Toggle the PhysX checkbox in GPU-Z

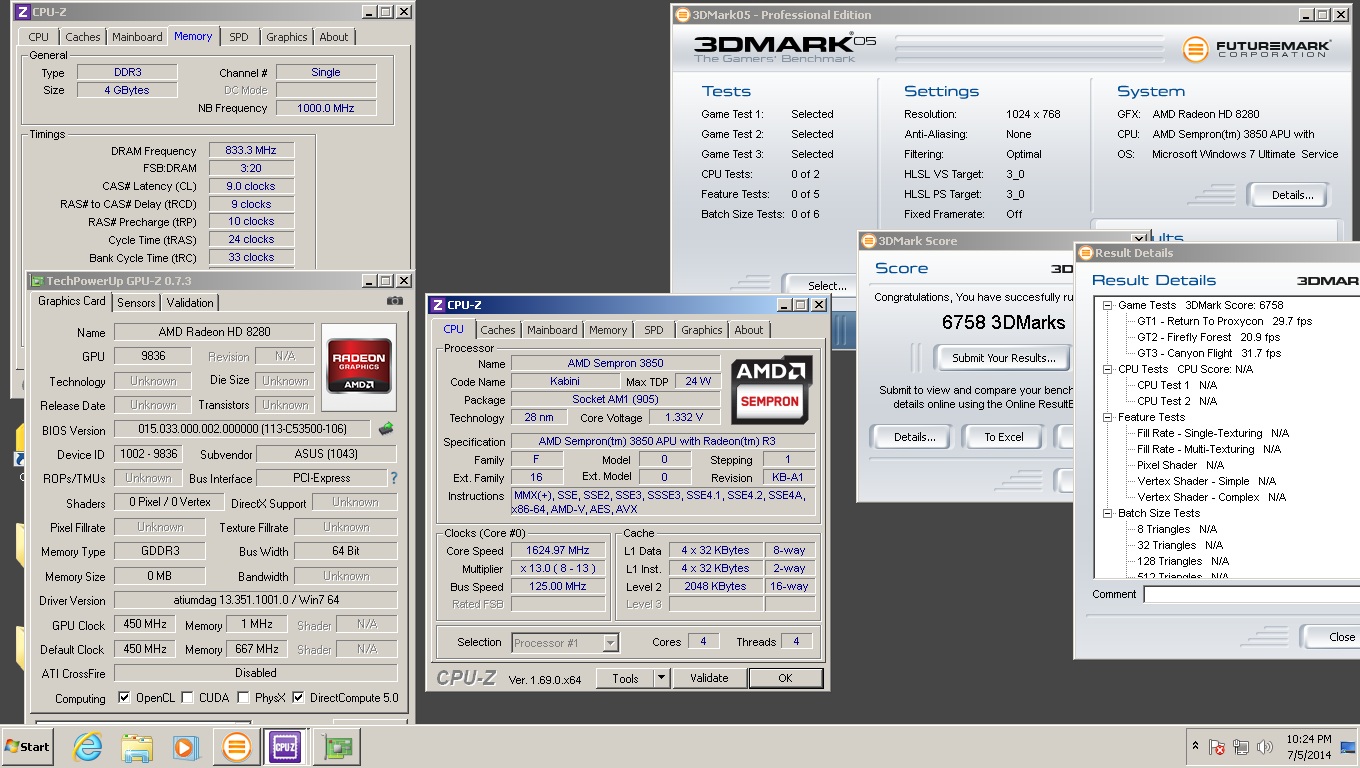(242, 698)
